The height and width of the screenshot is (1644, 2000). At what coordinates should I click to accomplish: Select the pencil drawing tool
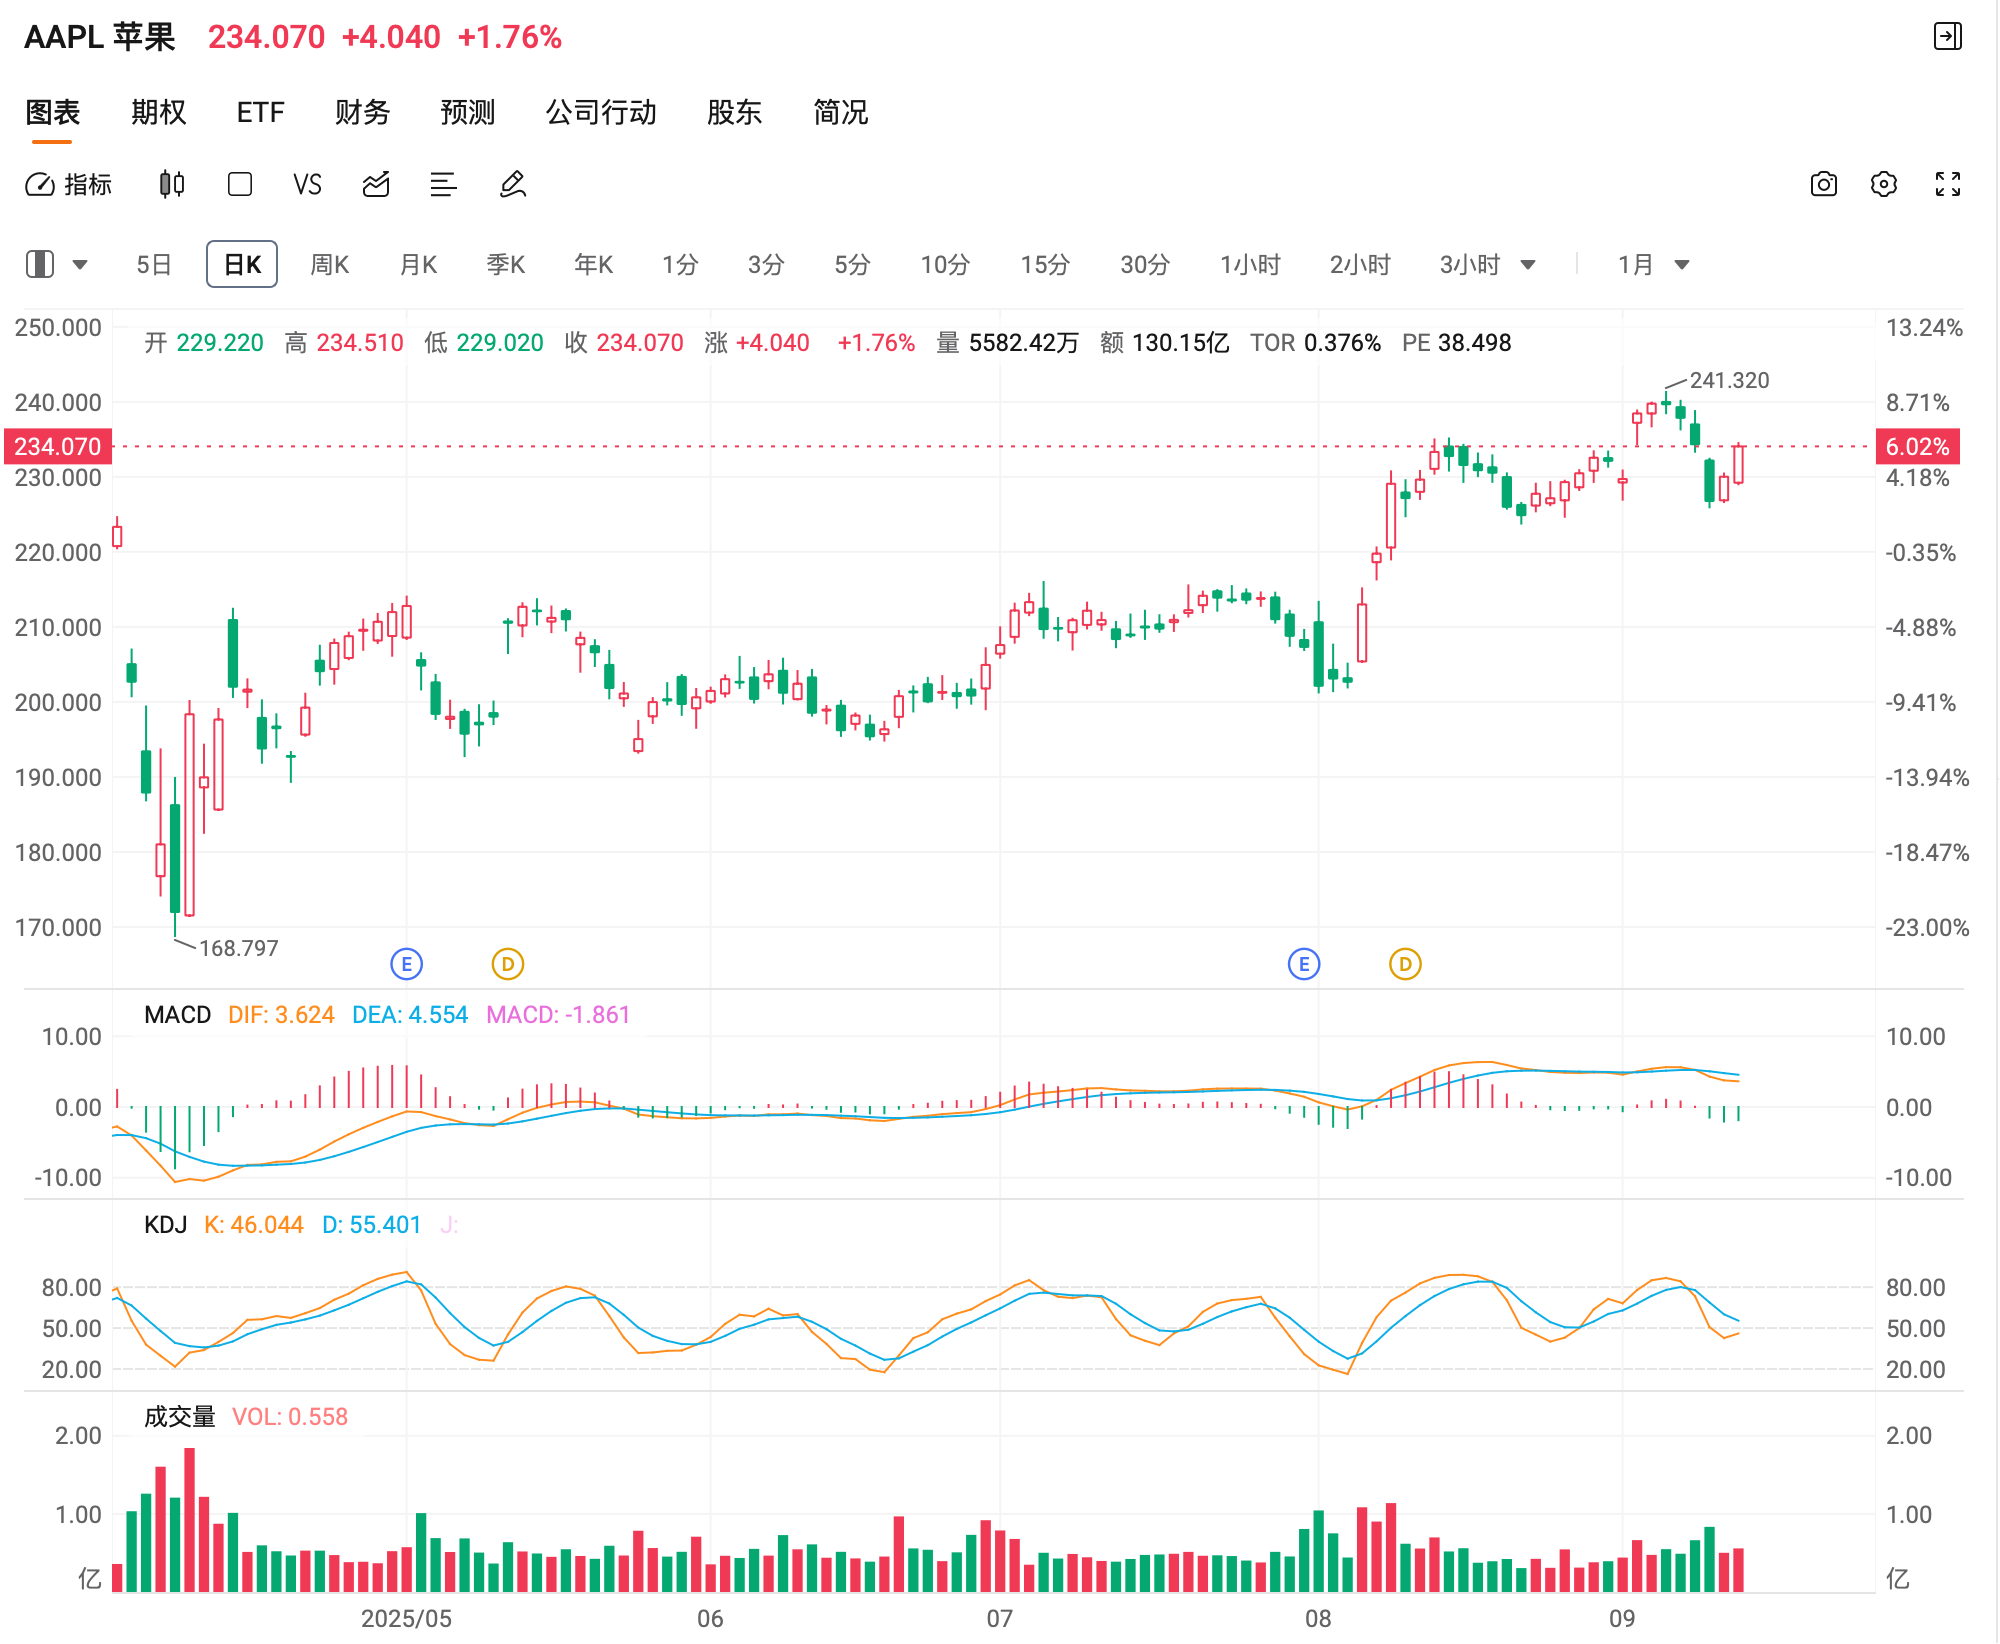[512, 185]
